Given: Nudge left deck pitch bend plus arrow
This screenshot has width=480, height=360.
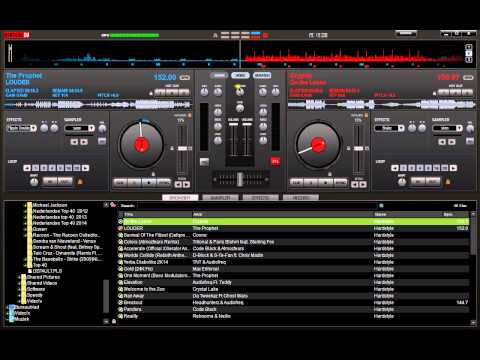Looking at the screenshot, I should [186, 184].
